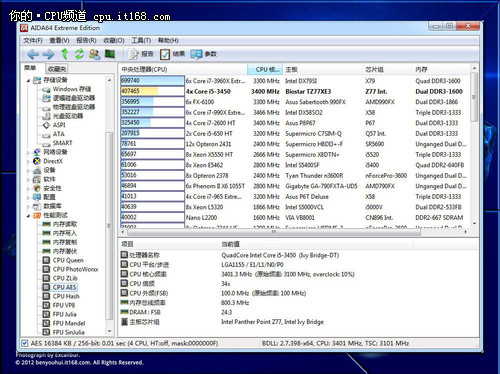Expand the 软件 tree node
Image resolution: width=500 pixels, height=374 pixels.
pyautogui.click(x=28, y=179)
